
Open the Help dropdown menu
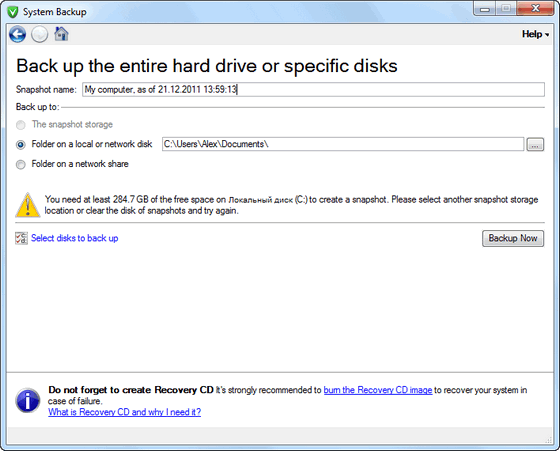535,34
